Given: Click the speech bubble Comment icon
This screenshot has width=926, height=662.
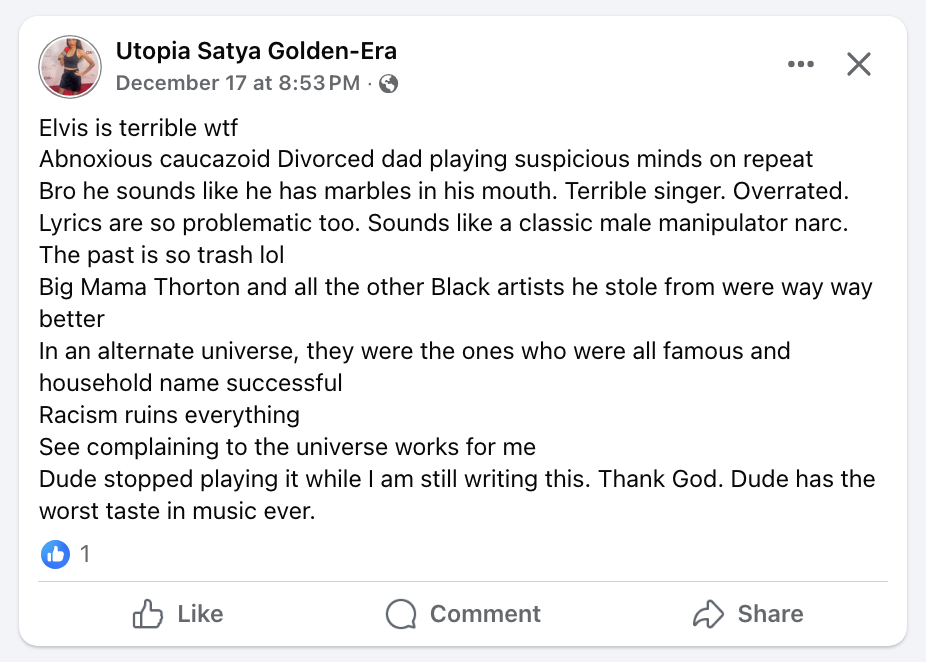Looking at the screenshot, I should (x=401, y=613).
